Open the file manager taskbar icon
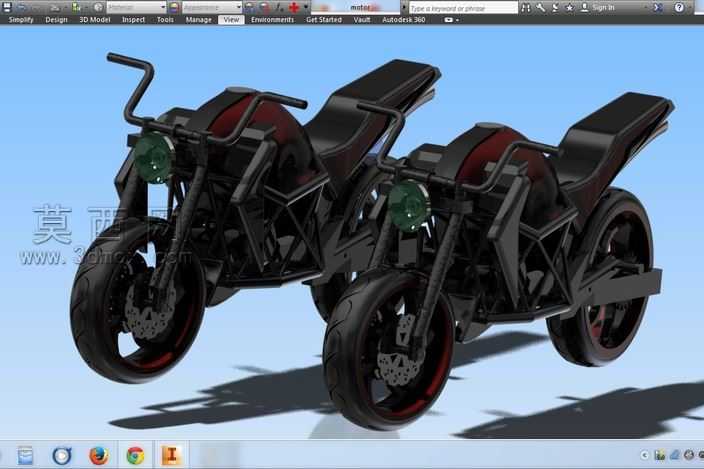Screen dimensions: 704x469 coord(25,455)
